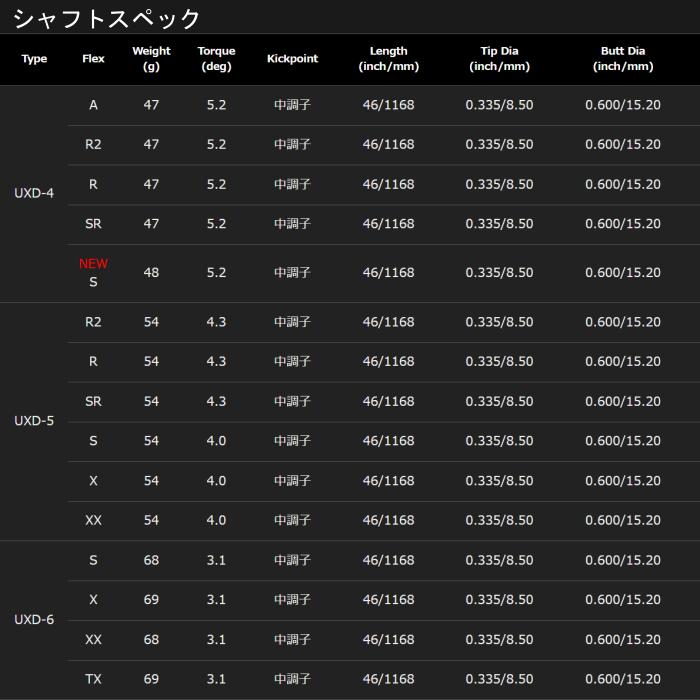Click the Kickpoint column header

point(292,58)
